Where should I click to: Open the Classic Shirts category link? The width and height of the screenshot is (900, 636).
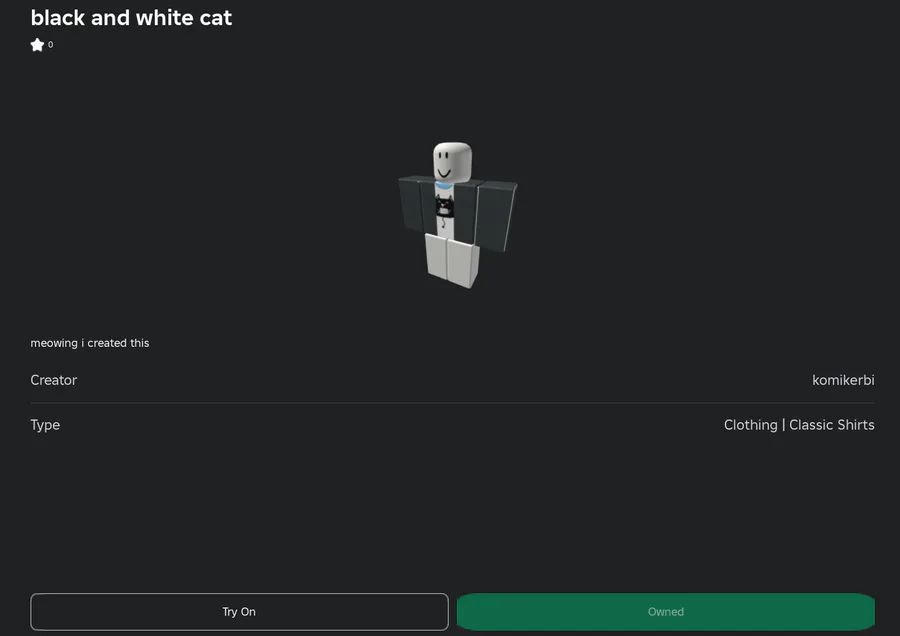tap(832, 425)
